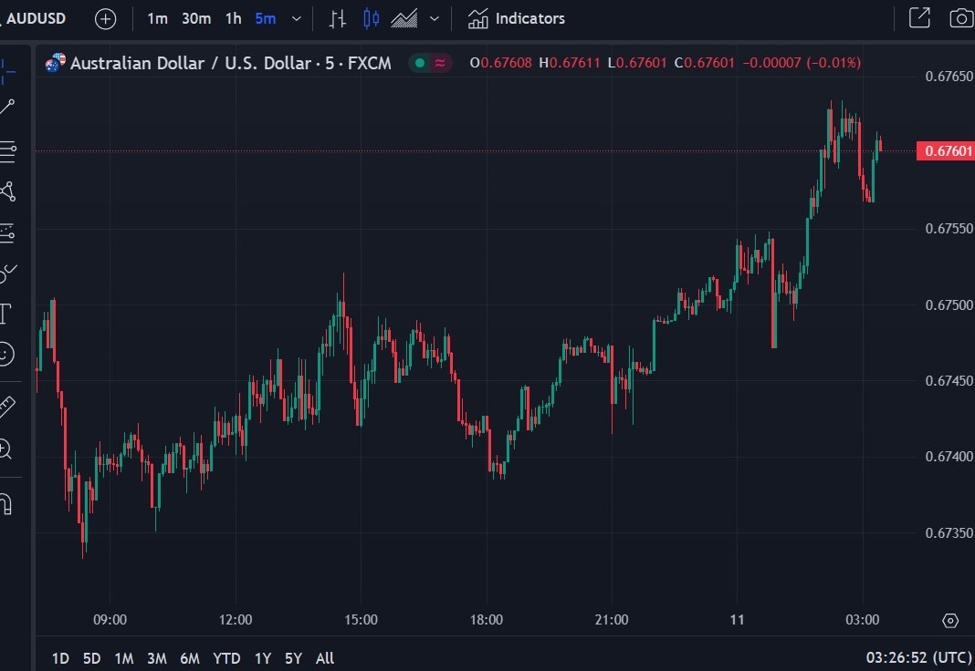Switch to the 30m timeframe
This screenshot has height=671, width=975.
[196, 18]
